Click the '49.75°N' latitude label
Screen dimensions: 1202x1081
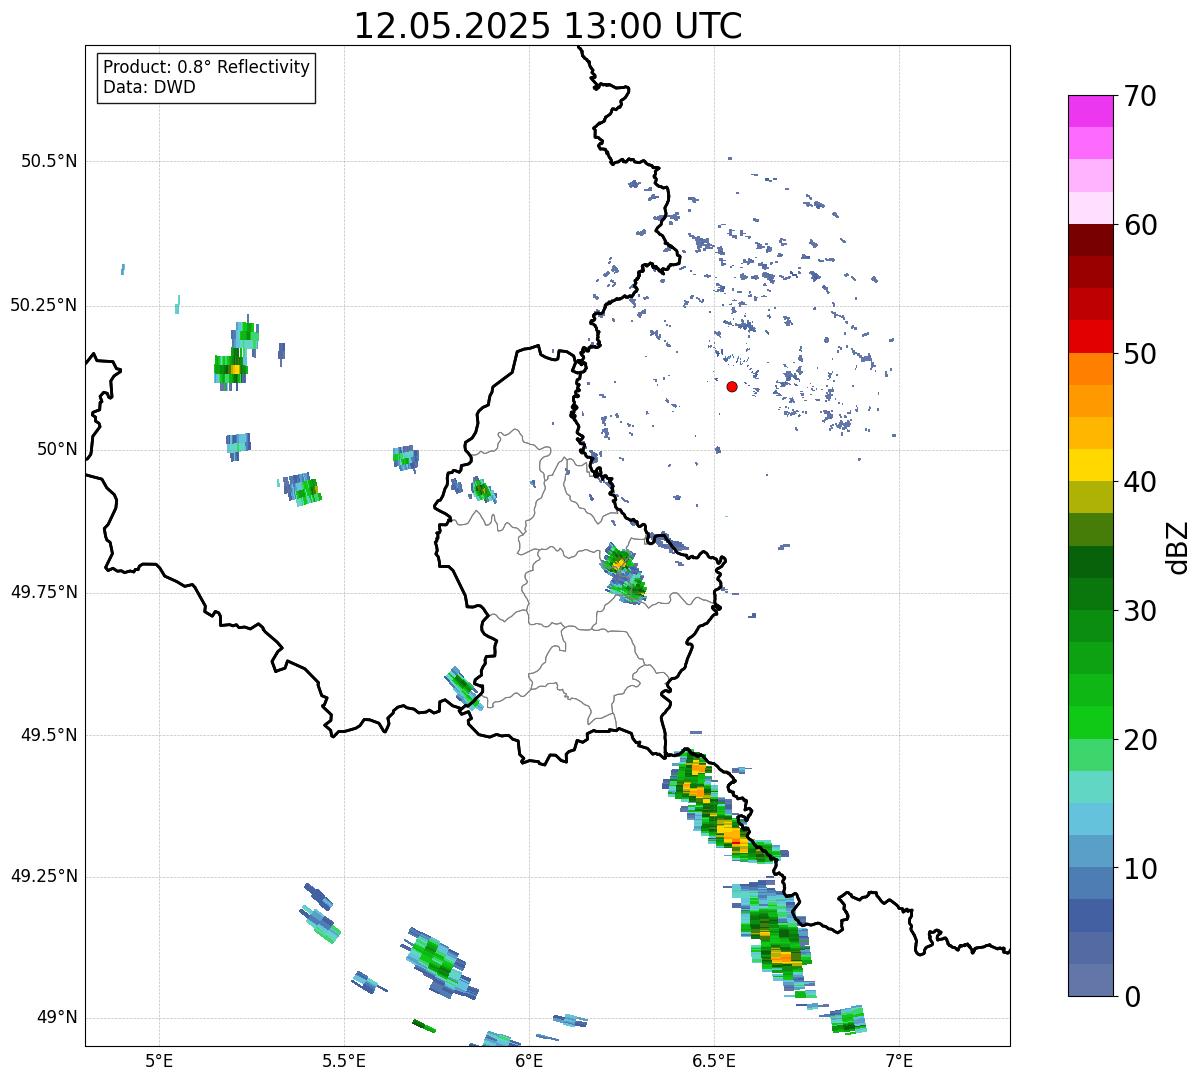click(43, 592)
